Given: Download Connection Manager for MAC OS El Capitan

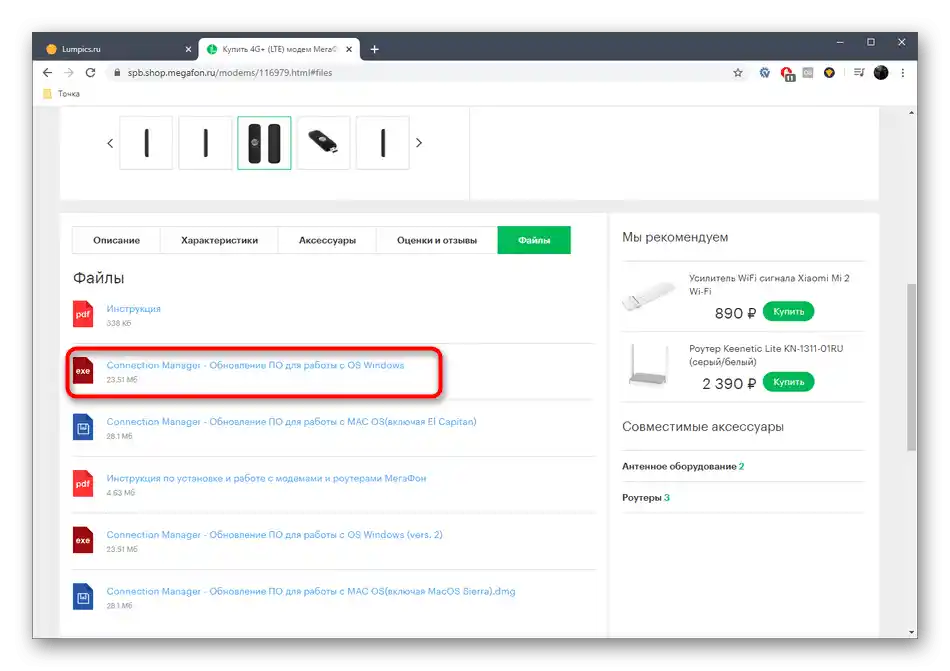Looking at the screenshot, I should (x=291, y=421).
